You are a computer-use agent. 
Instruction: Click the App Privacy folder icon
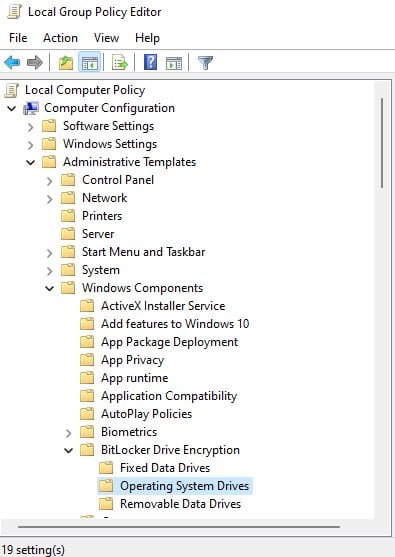(87, 360)
